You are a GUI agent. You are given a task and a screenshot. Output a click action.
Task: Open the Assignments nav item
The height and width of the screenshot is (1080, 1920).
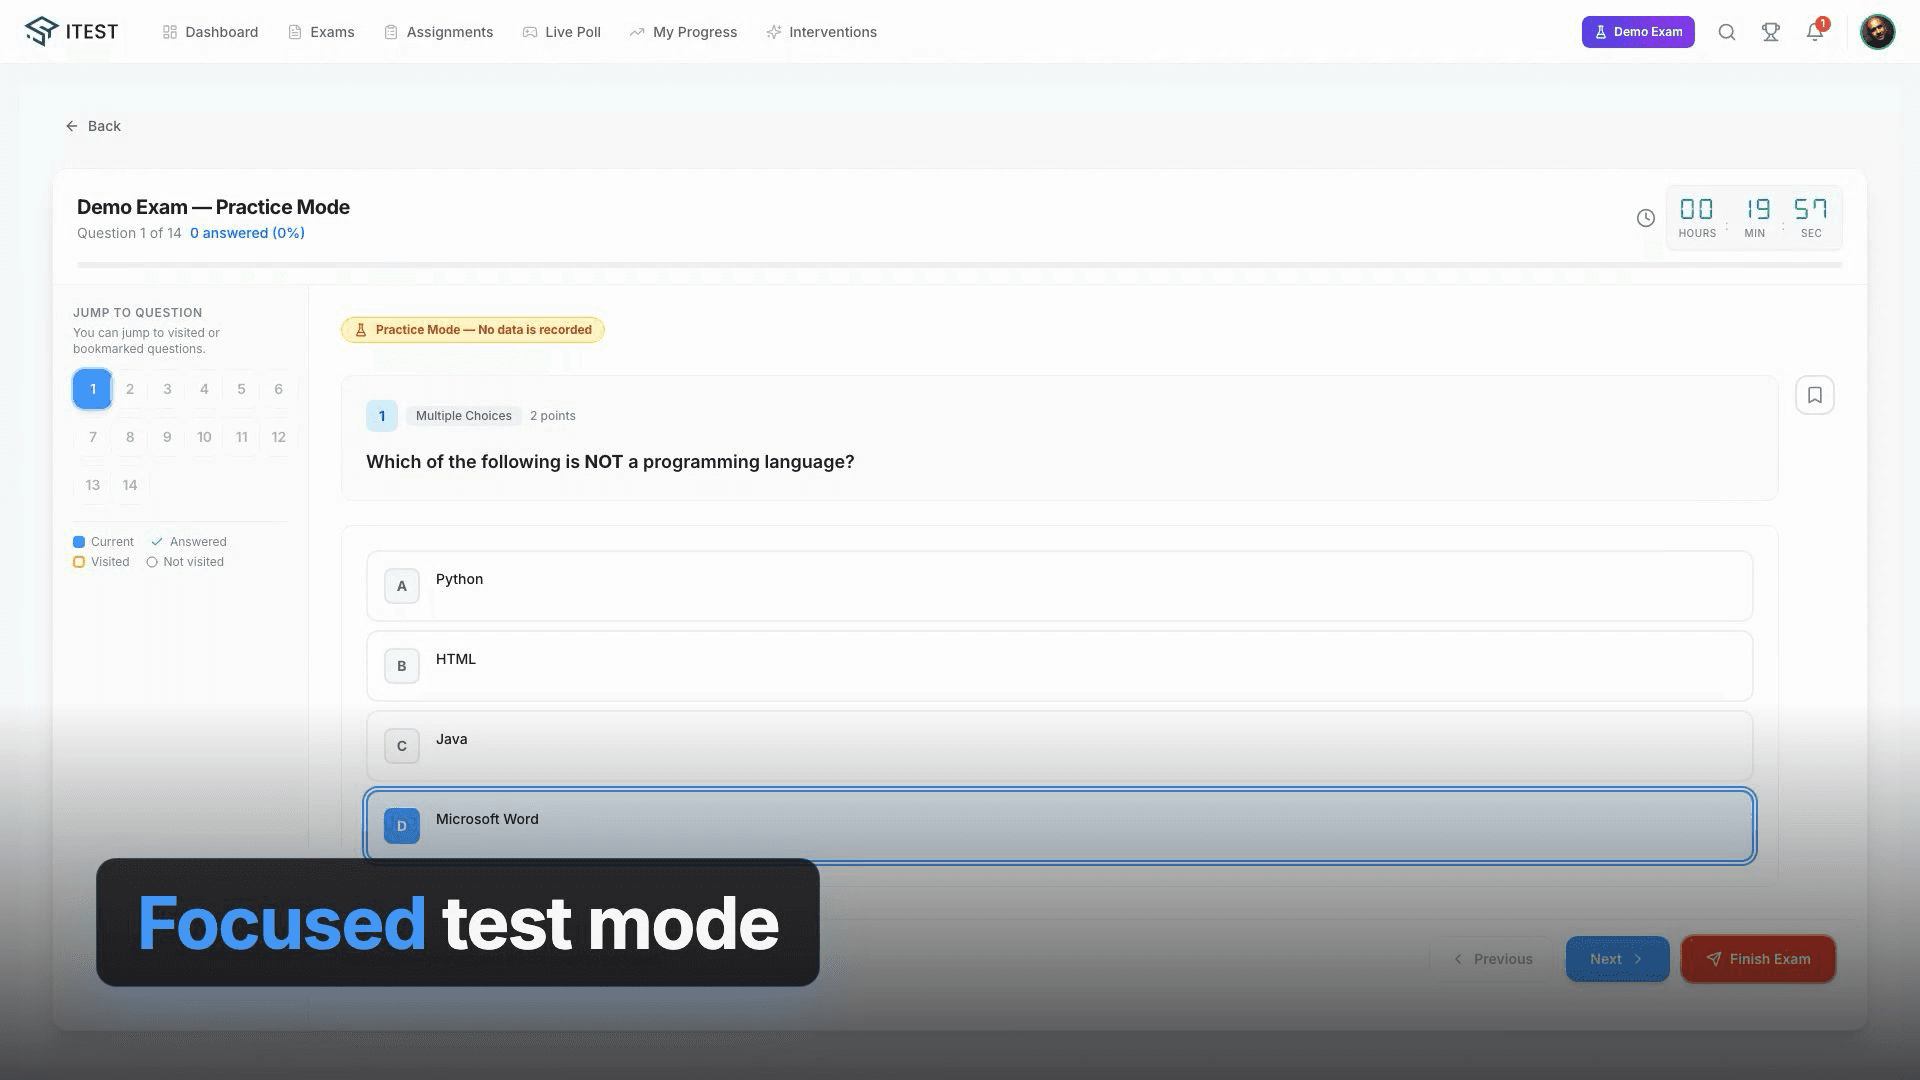pos(438,32)
